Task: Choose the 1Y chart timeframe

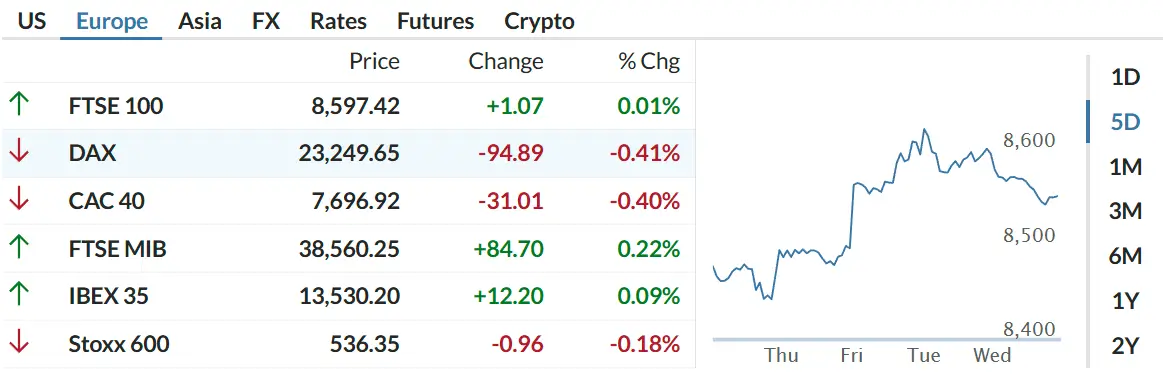Action: click(1125, 302)
